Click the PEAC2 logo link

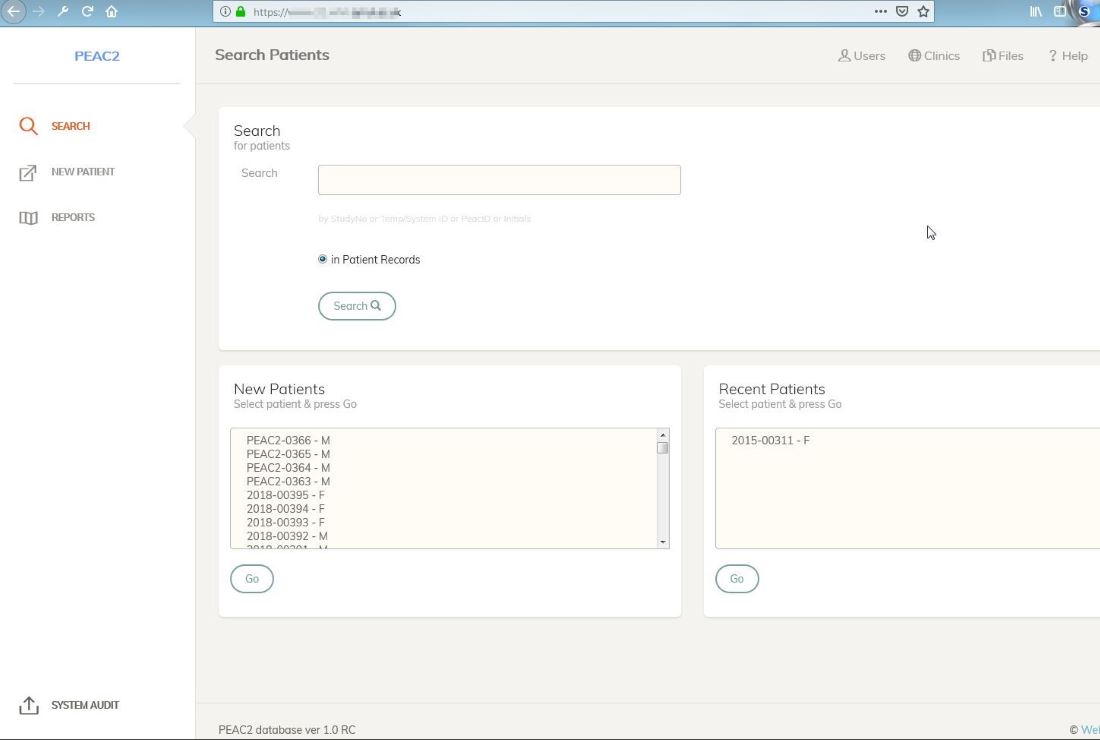tap(97, 56)
